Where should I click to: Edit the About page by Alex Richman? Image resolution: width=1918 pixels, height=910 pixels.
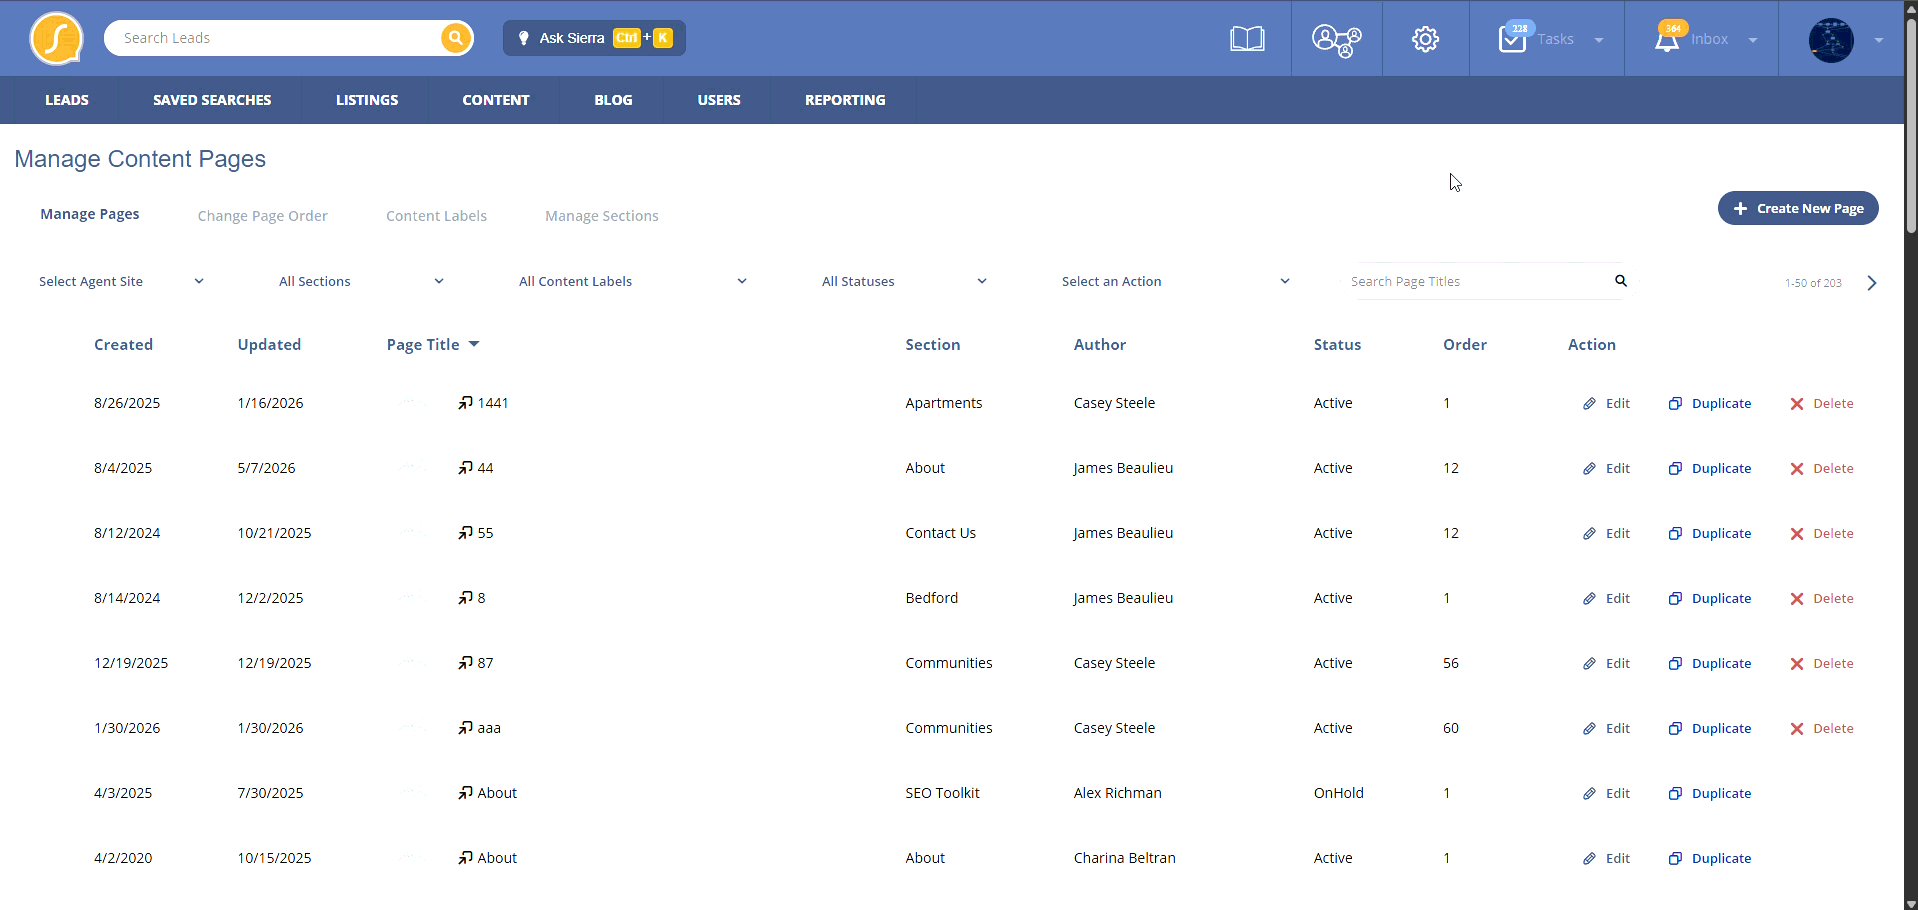pos(1607,793)
